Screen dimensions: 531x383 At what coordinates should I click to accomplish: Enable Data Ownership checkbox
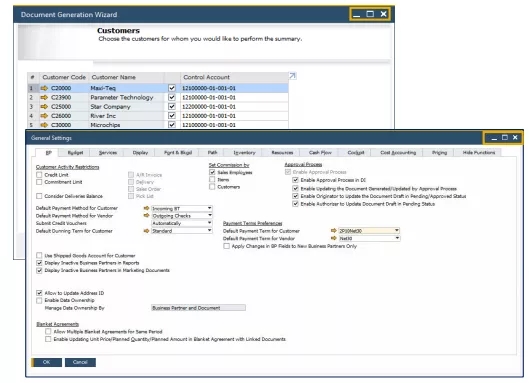coord(39,300)
